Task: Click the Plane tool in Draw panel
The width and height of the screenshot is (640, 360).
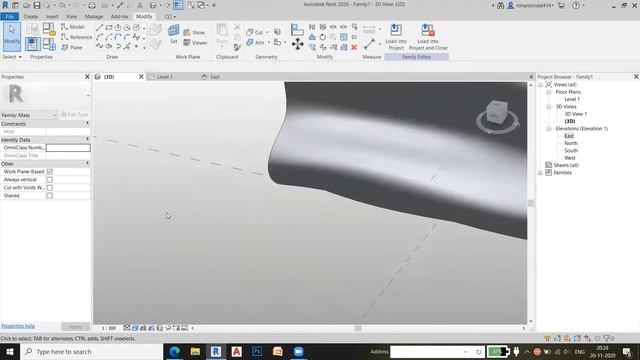Action: [72, 47]
